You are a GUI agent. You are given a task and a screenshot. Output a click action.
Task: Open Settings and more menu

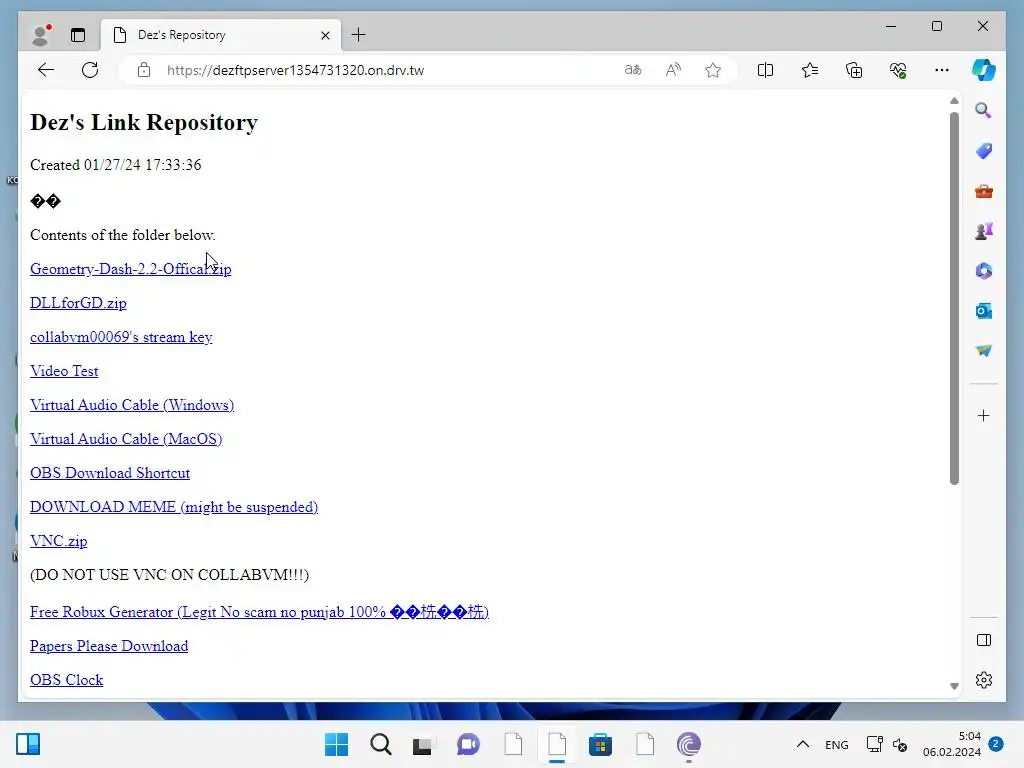(x=942, y=70)
